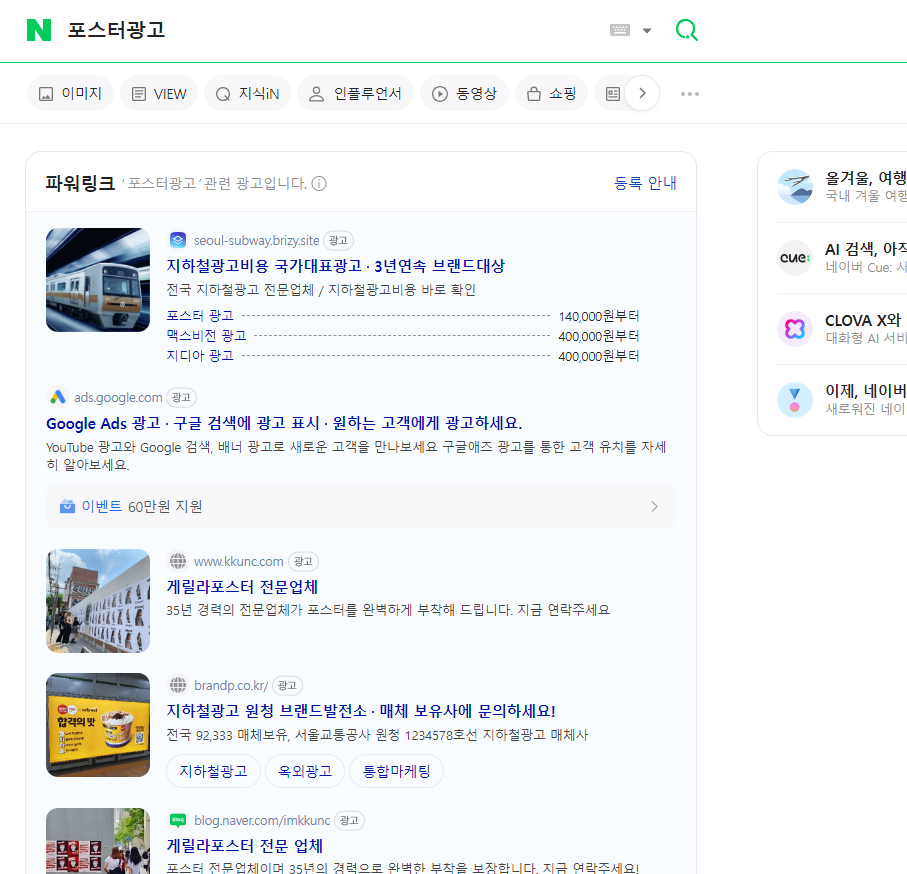
Task: Open the three-dot more options menu
Action: point(690,94)
